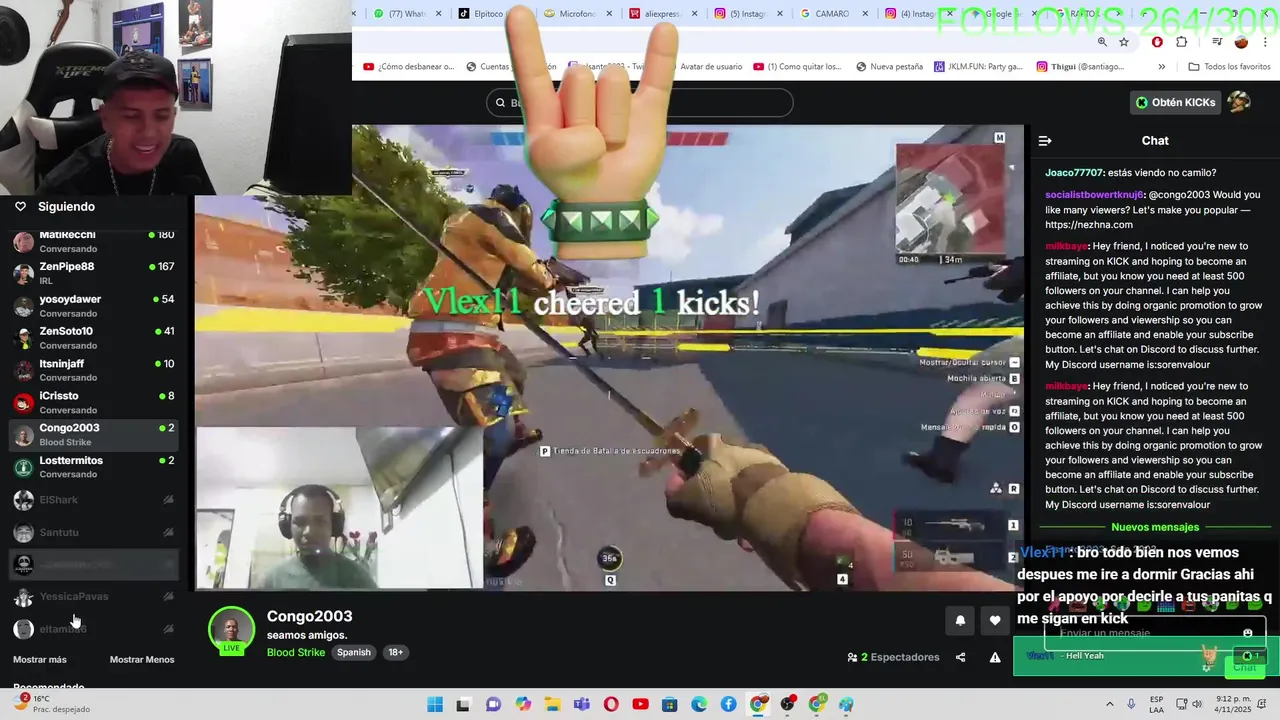Open the JKLM.FUN Party ga... bookmark
Screen dimensions: 1280x720
click(978, 67)
